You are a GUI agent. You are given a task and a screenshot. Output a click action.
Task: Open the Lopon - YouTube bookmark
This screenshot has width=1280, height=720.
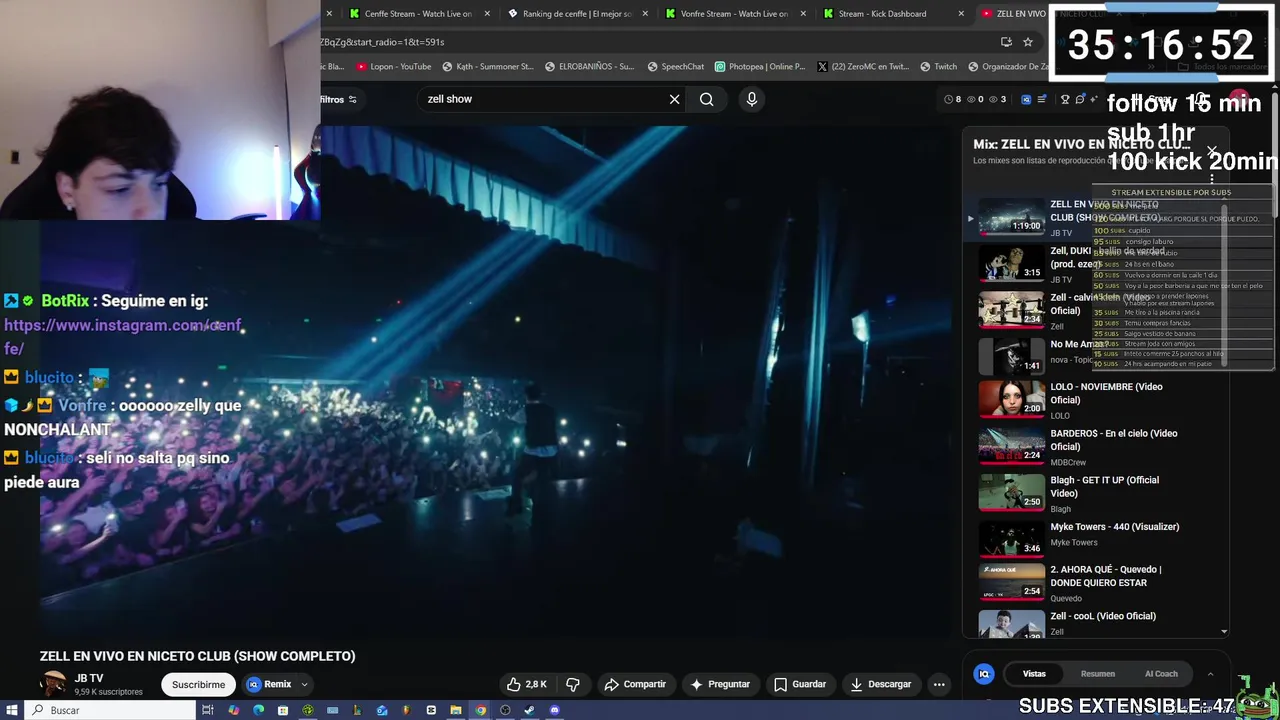point(394,67)
